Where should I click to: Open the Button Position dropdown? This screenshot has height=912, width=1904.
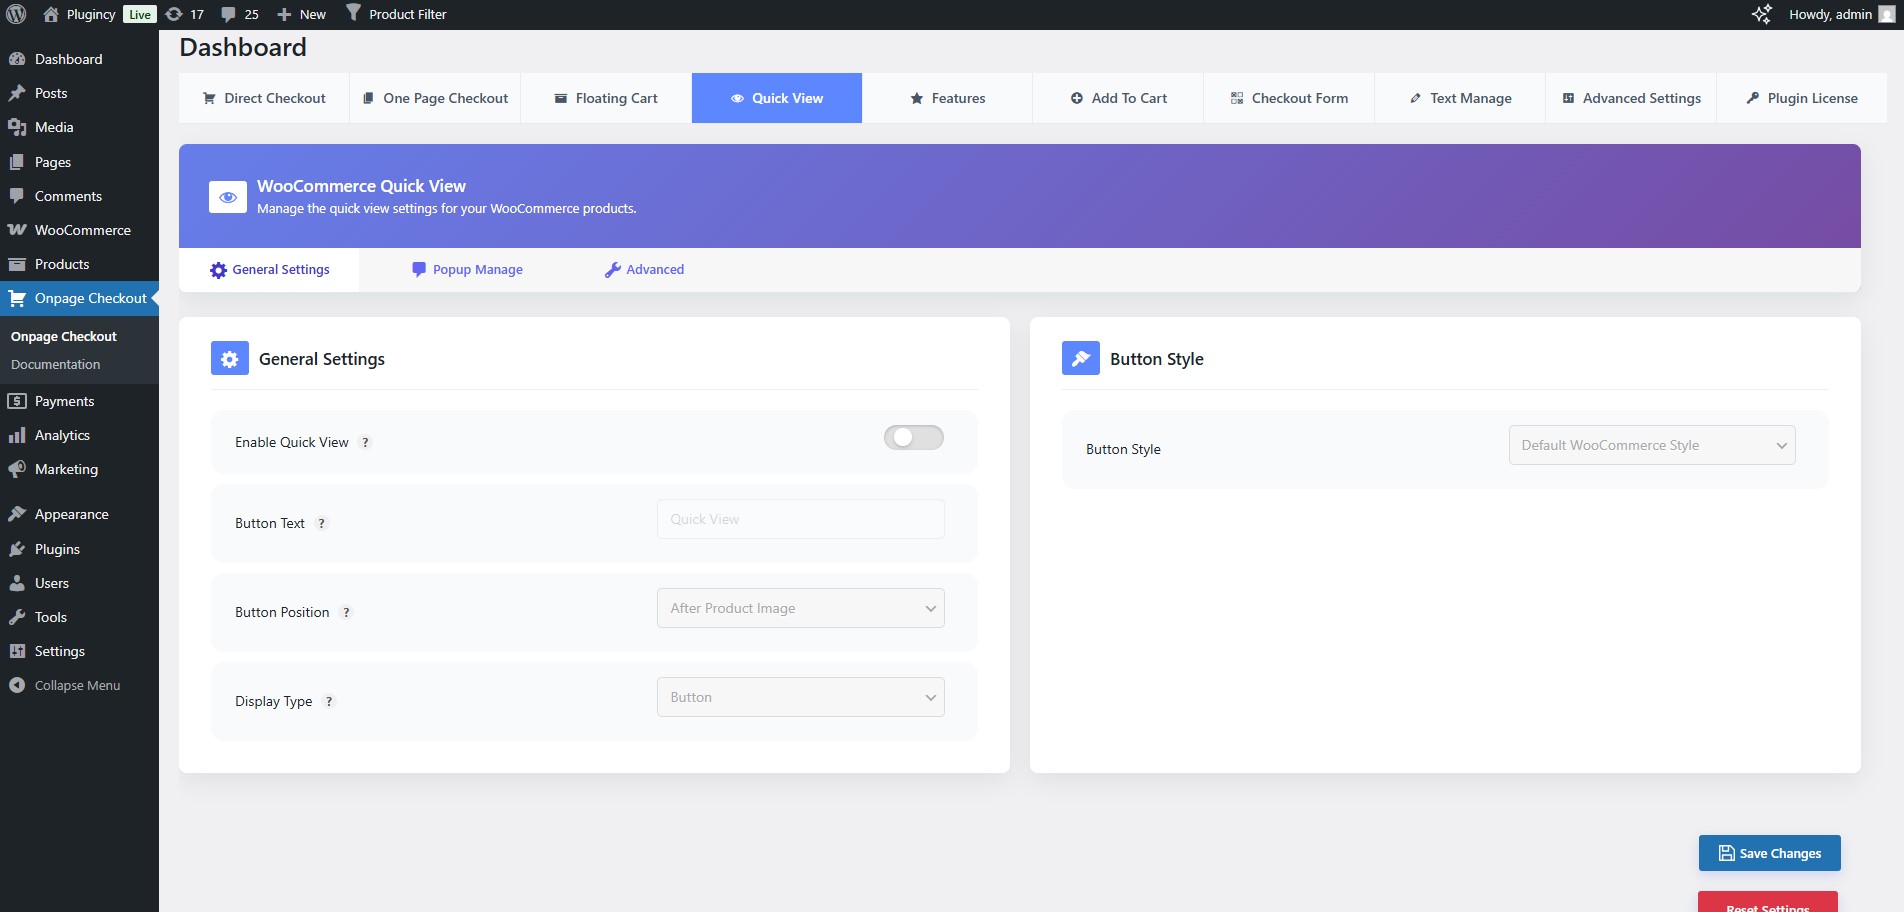(799, 608)
